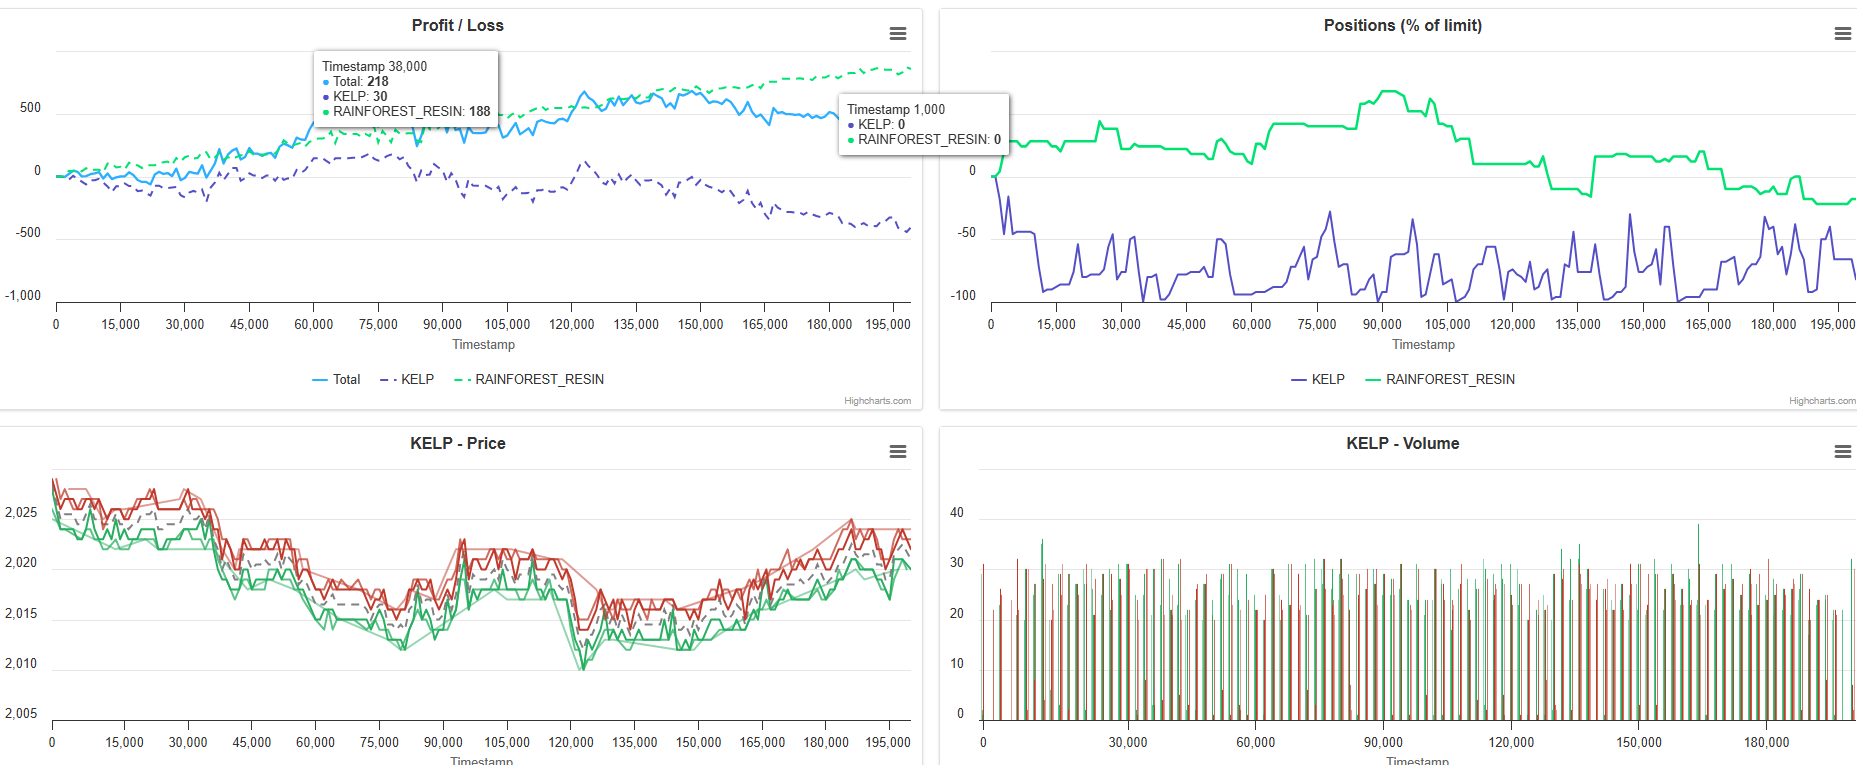The height and width of the screenshot is (765, 1857).
Task: Click the 60,000 tick label on KELP Price axis
Action: pos(315,743)
